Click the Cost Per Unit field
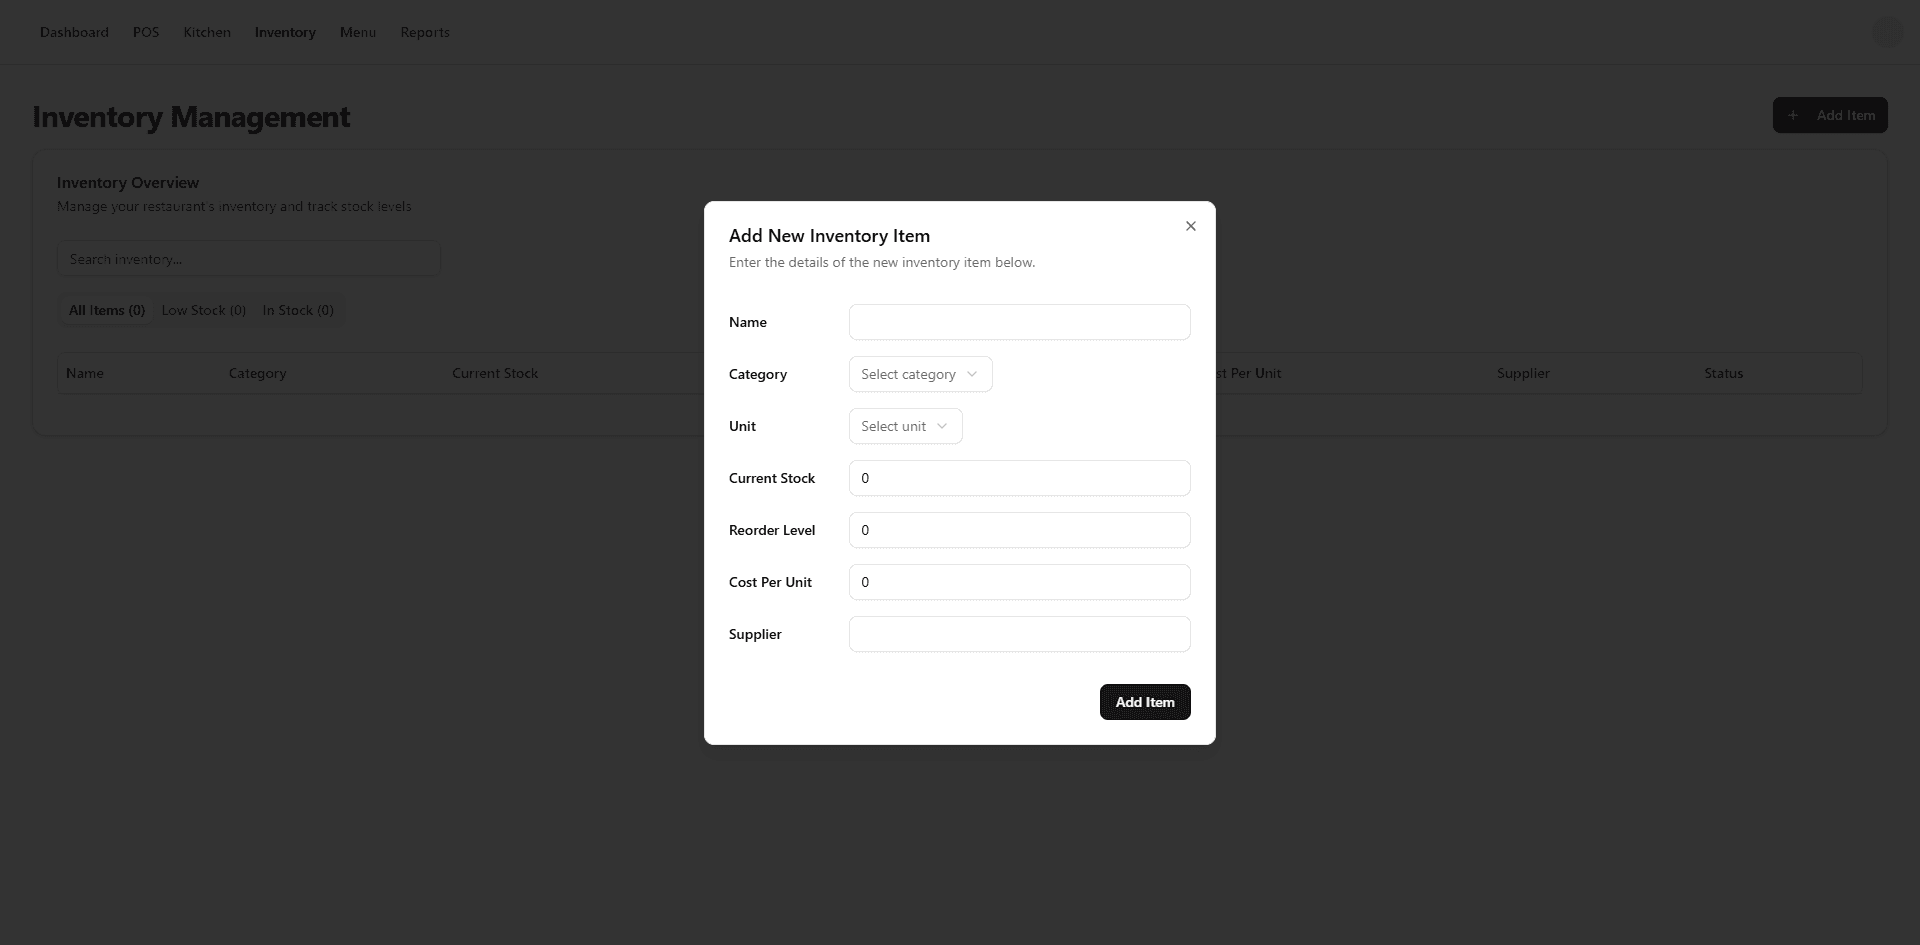The image size is (1920, 945). pyautogui.click(x=1019, y=582)
